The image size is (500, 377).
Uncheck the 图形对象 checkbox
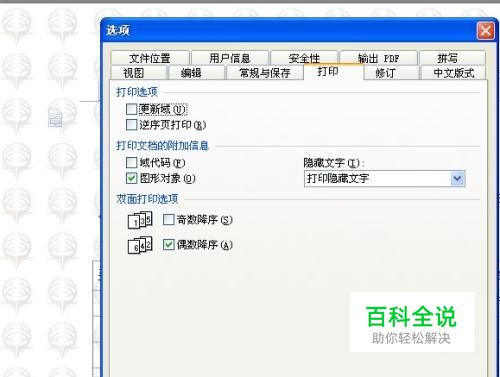click(x=131, y=178)
